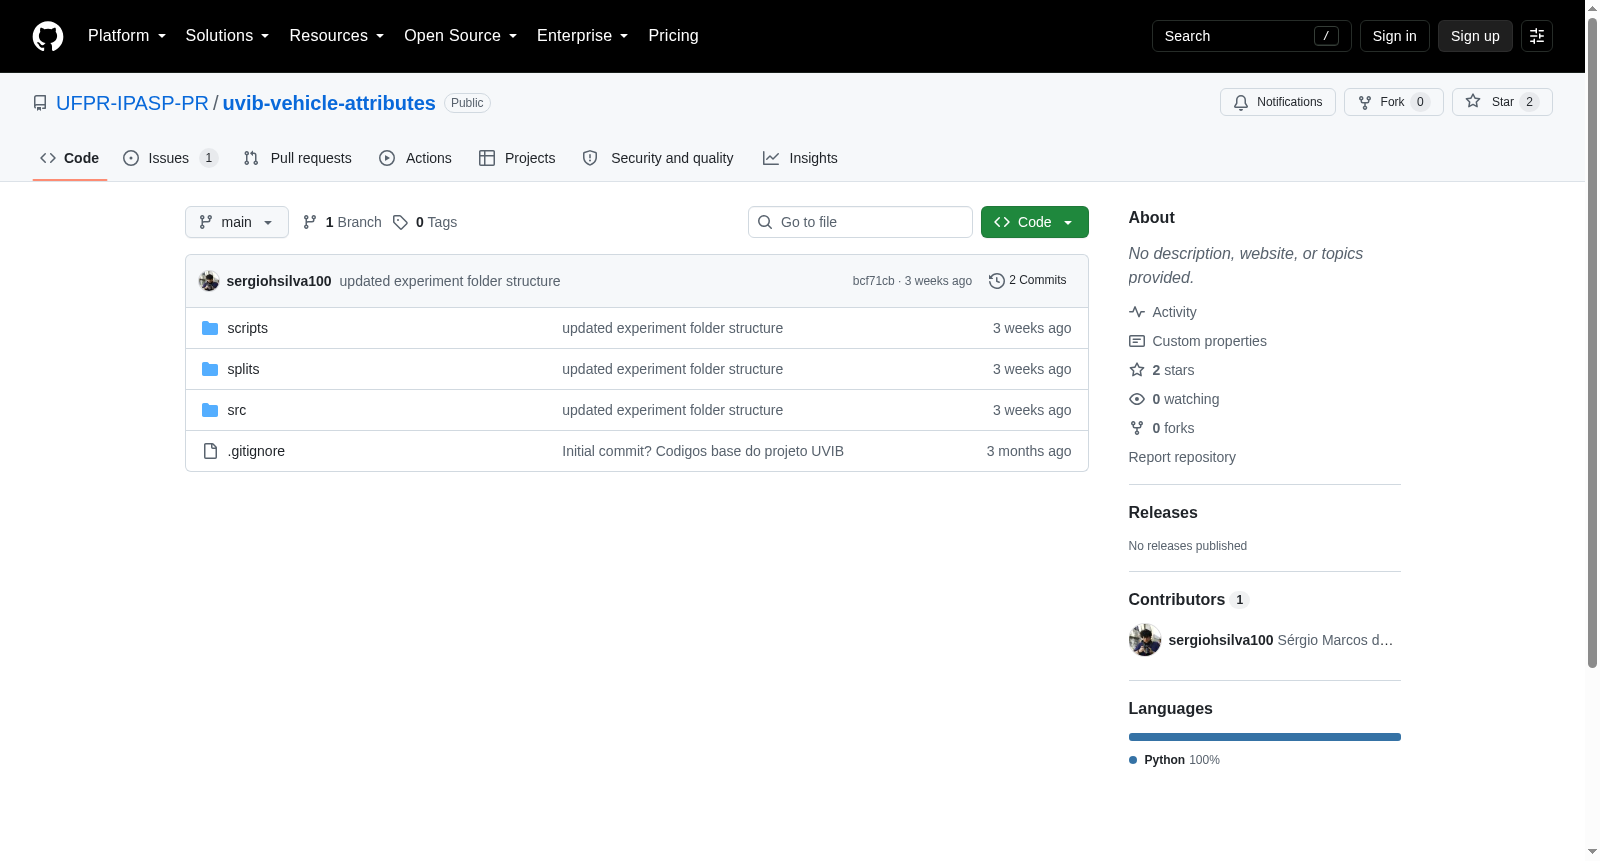Click the Sign in button
1600x861 pixels.
coord(1395,36)
